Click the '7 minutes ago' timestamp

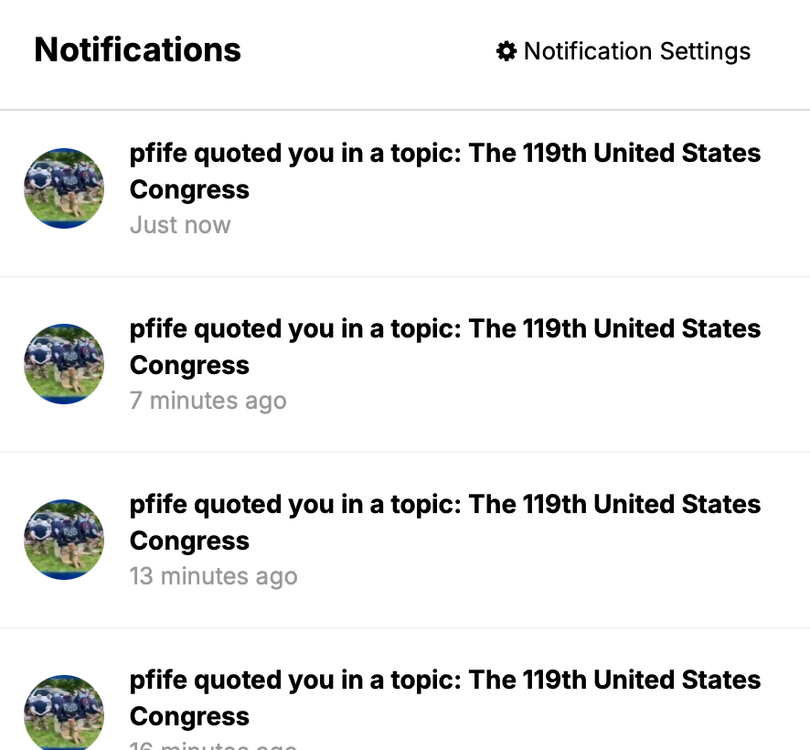[x=208, y=401]
